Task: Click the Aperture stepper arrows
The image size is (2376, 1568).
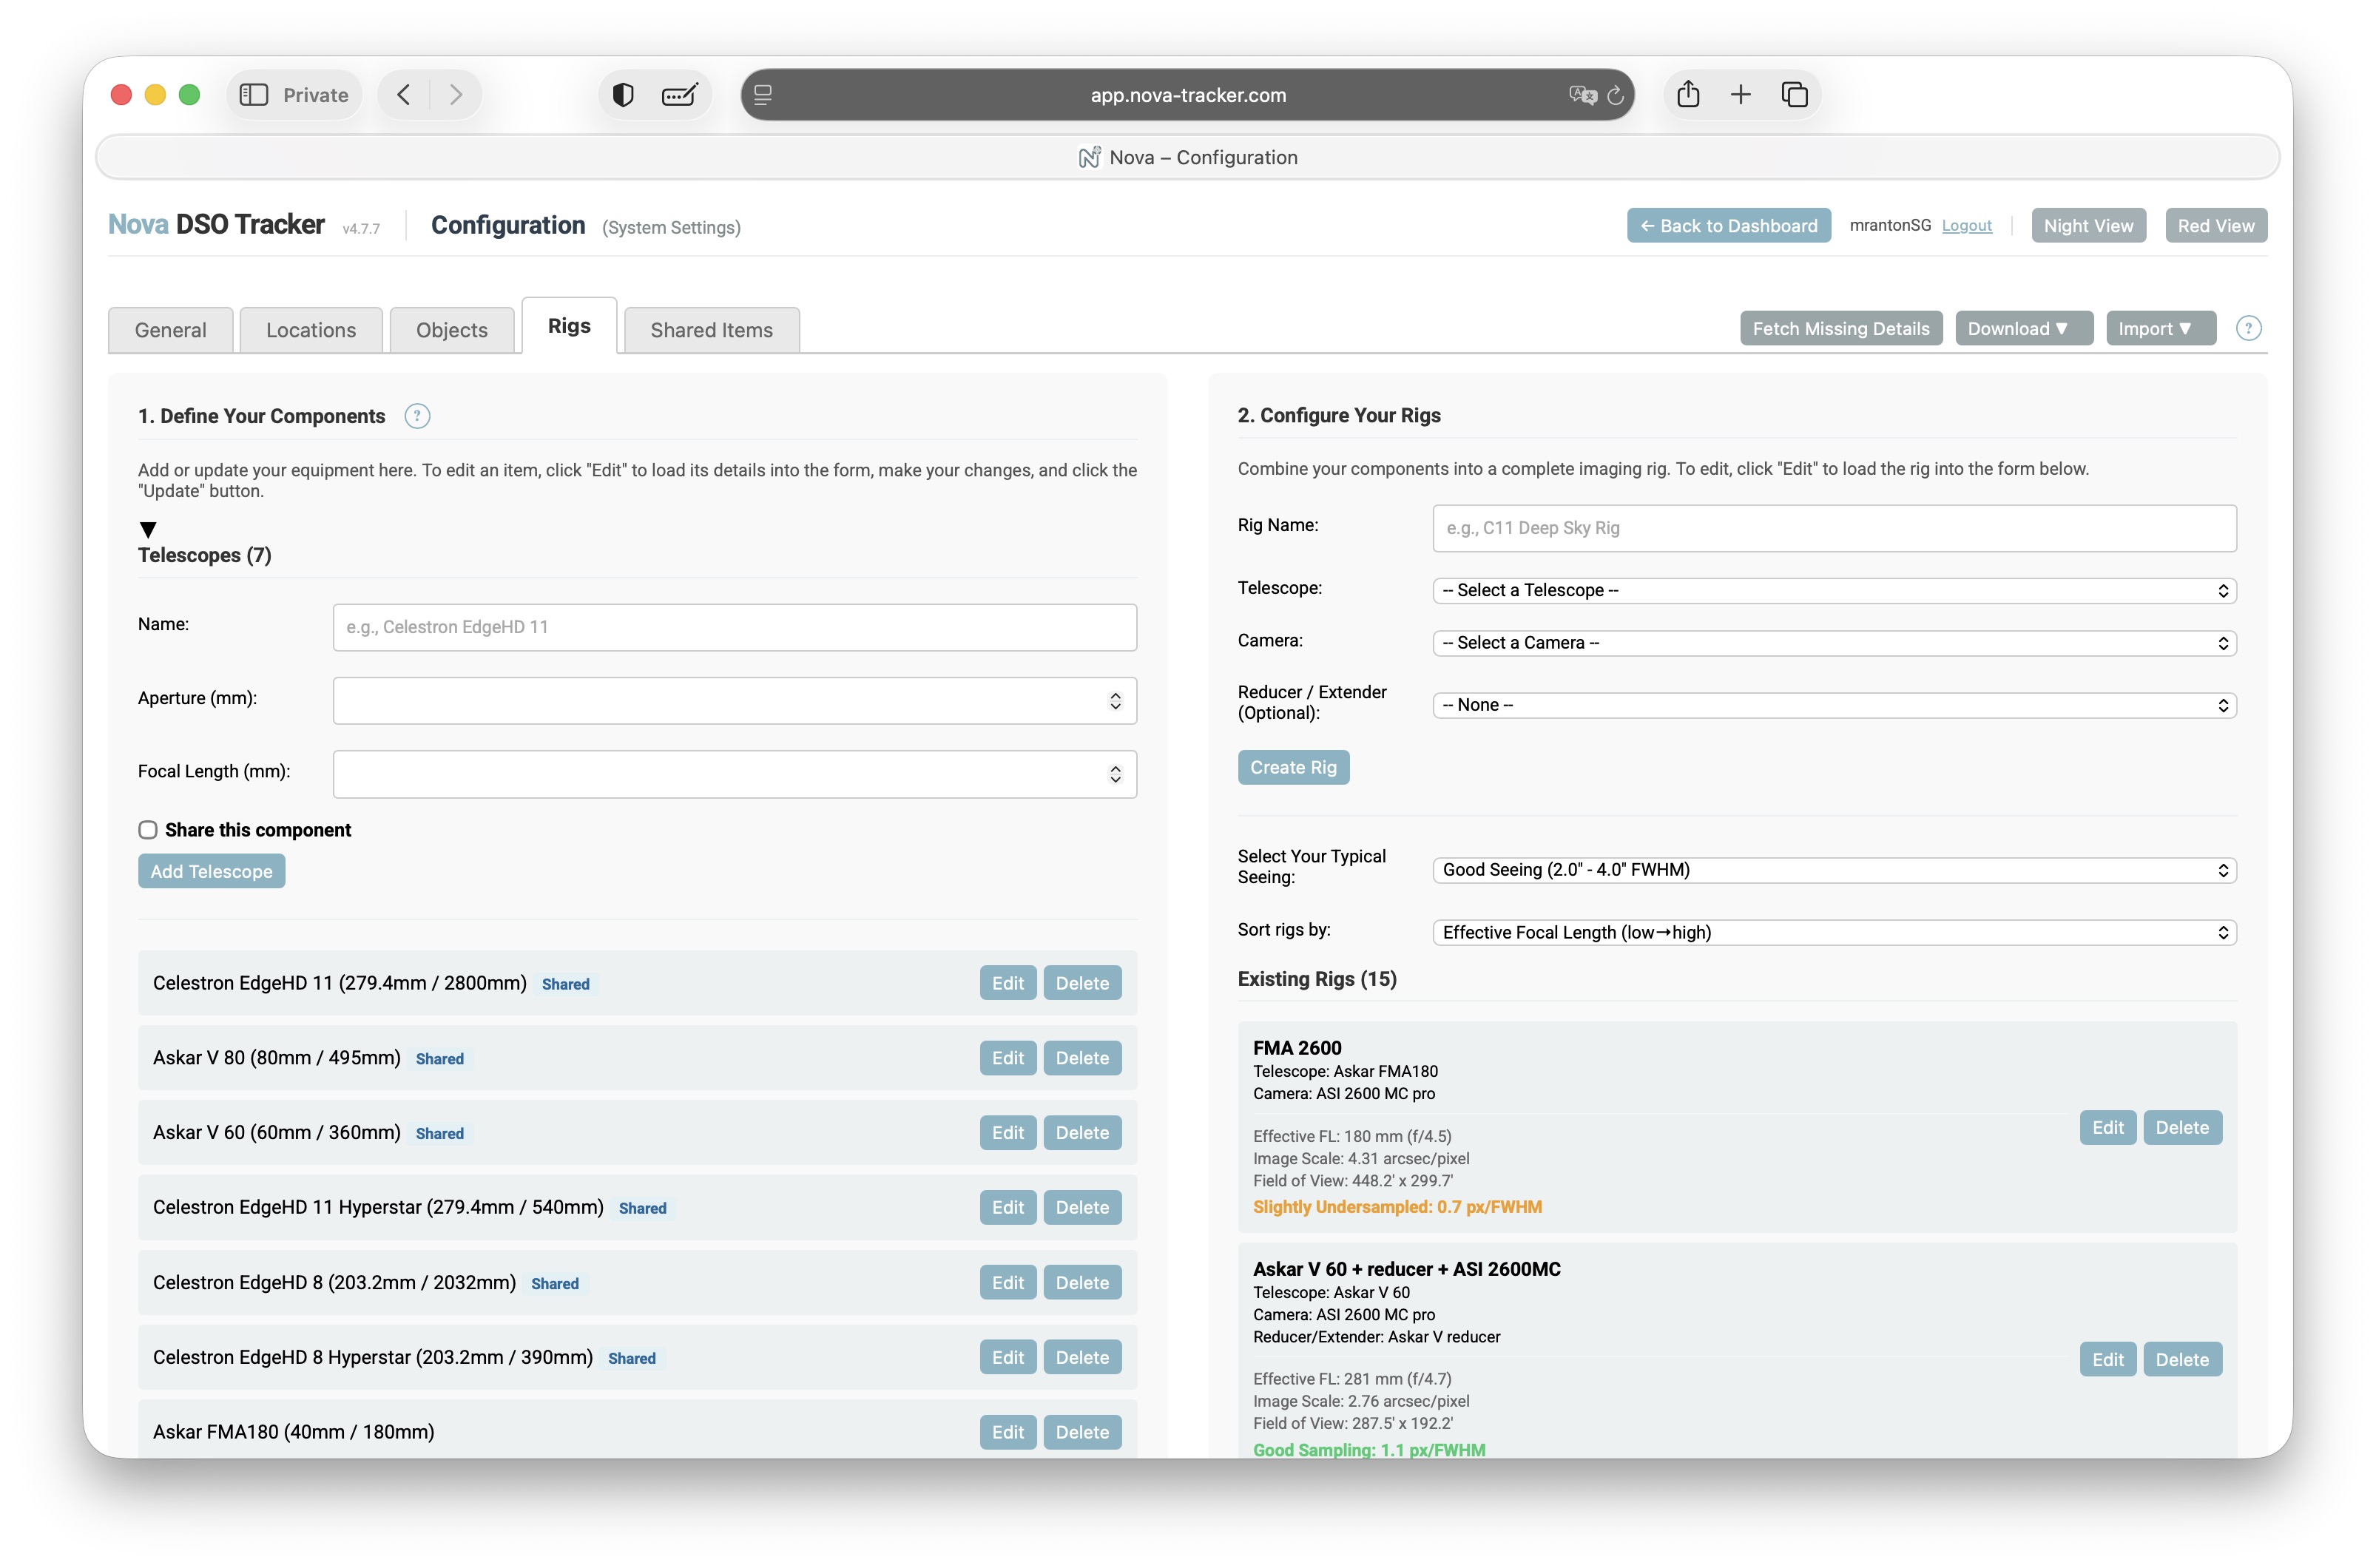Action: (x=1115, y=700)
